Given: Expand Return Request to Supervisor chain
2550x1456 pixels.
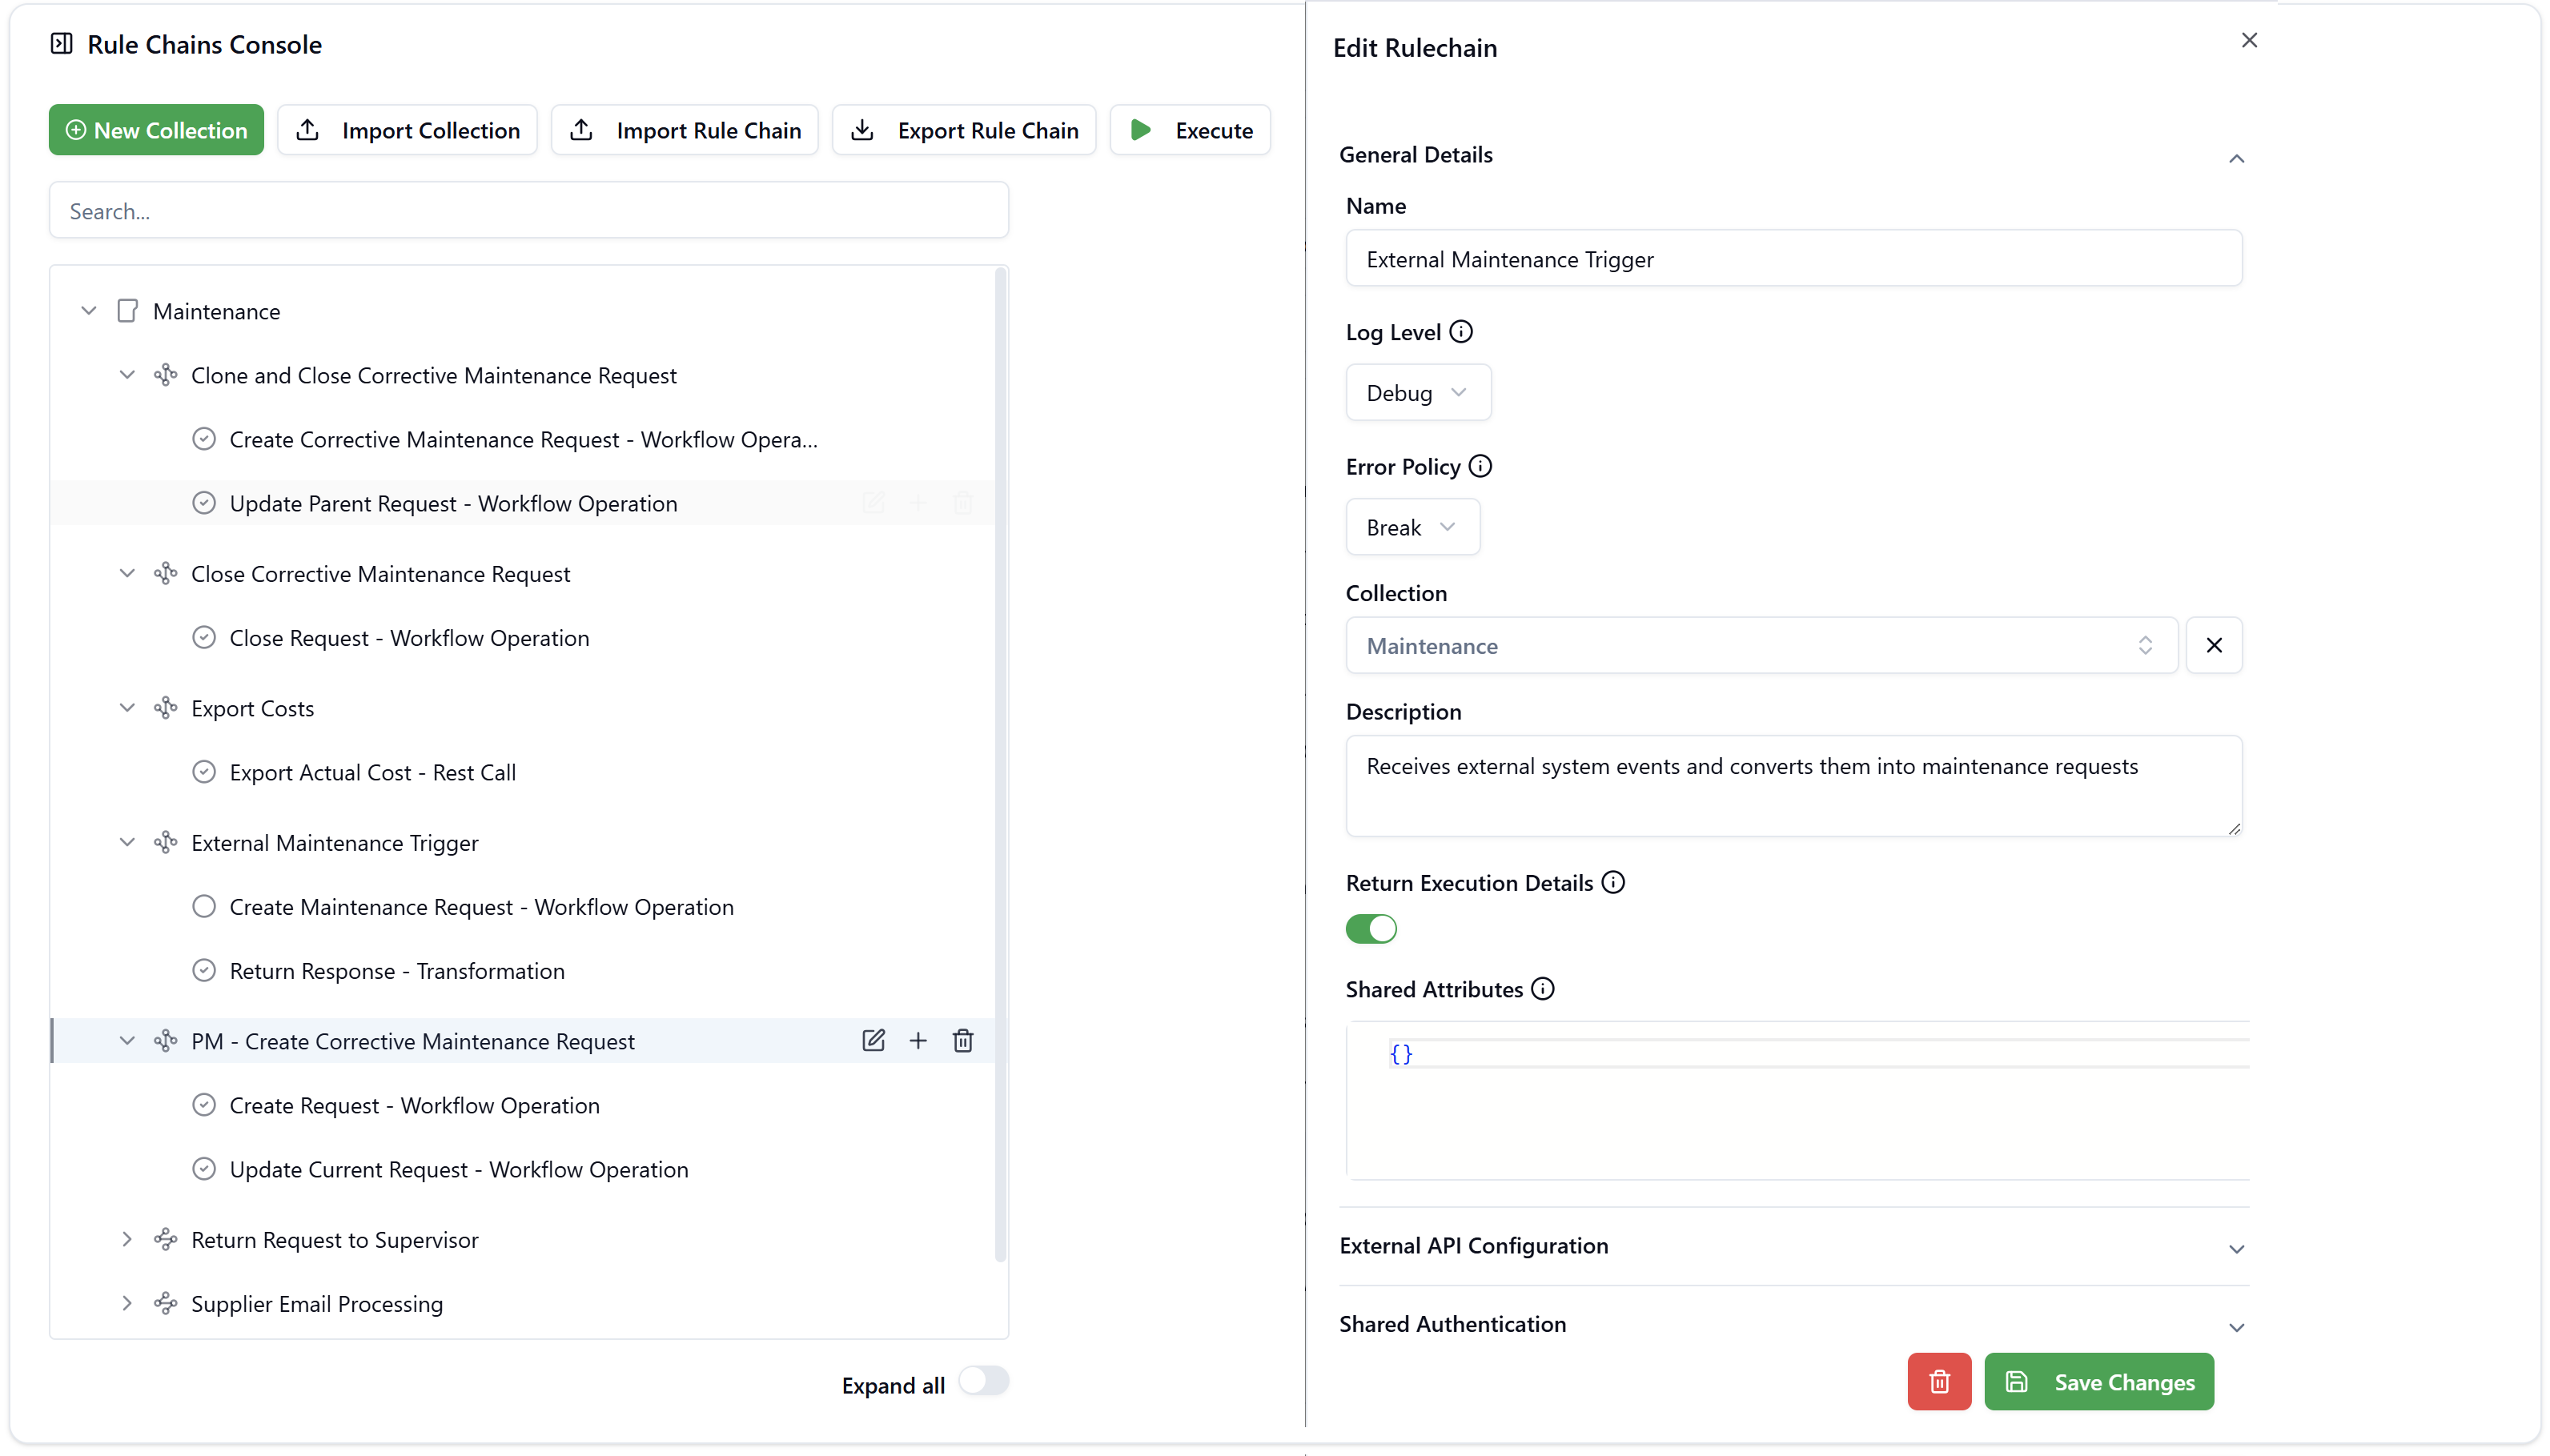Looking at the screenshot, I should (x=127, y=1239).
